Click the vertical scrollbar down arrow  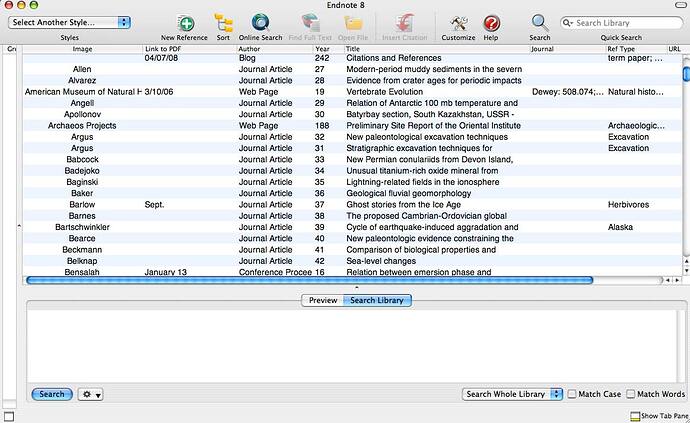(x=686, y=271)
